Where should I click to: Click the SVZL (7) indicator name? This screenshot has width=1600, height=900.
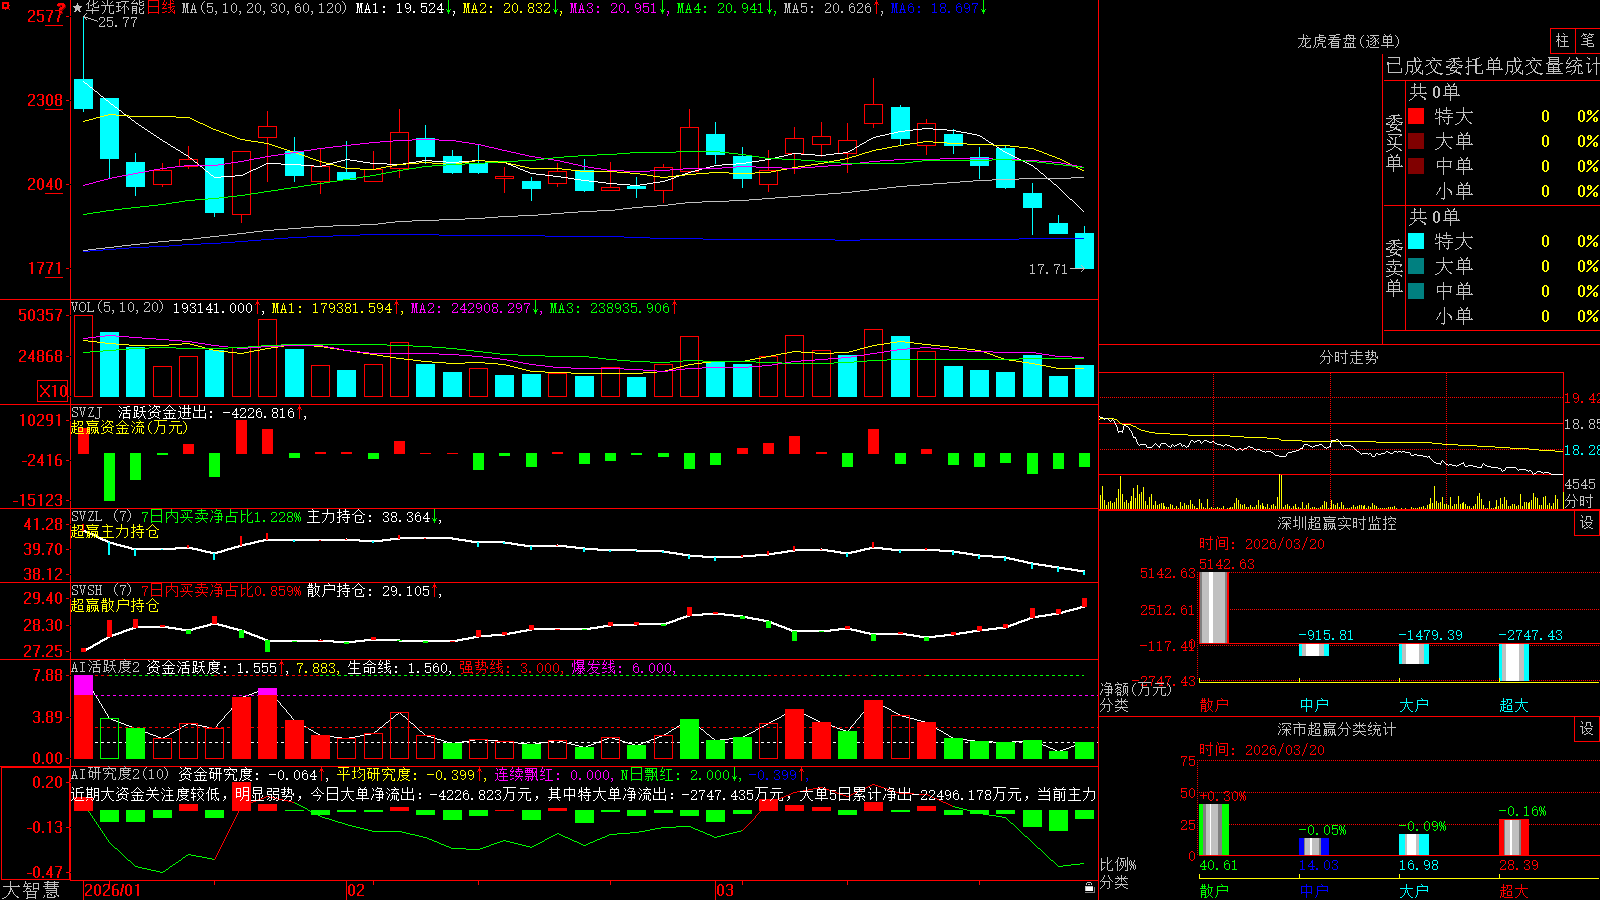(x=101, y=517)
